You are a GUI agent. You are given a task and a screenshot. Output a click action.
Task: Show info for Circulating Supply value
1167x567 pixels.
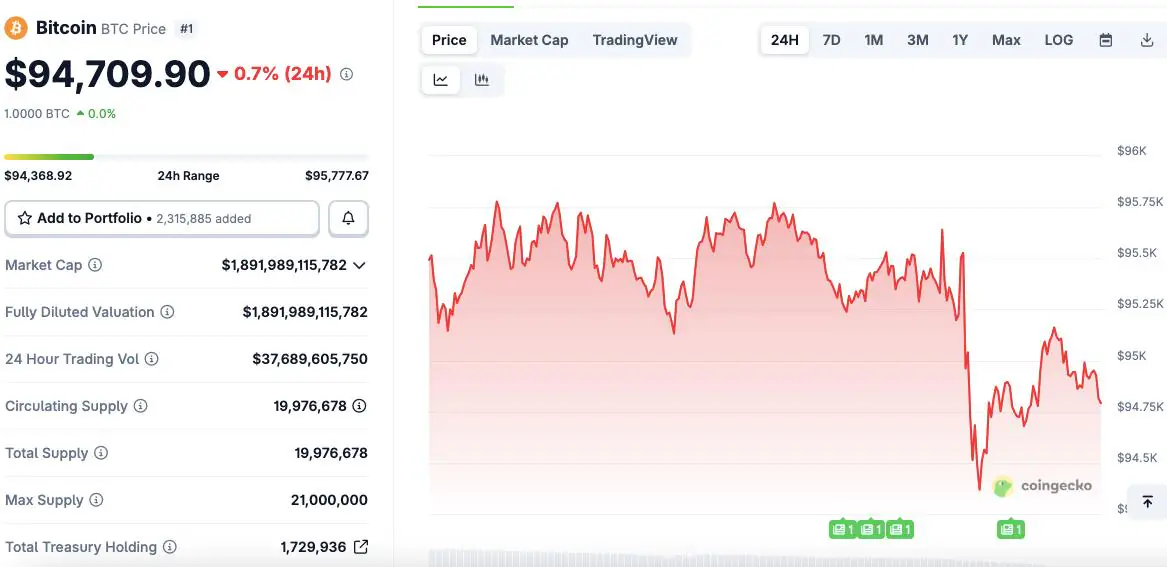(359, 406)
